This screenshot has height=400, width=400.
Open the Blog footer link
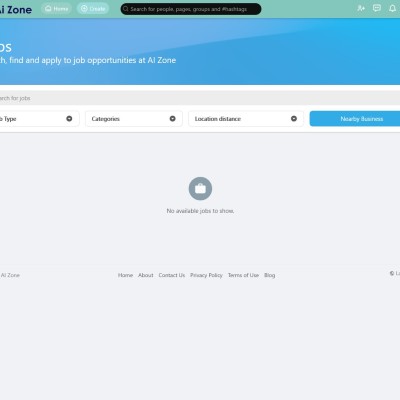[270, 275]
